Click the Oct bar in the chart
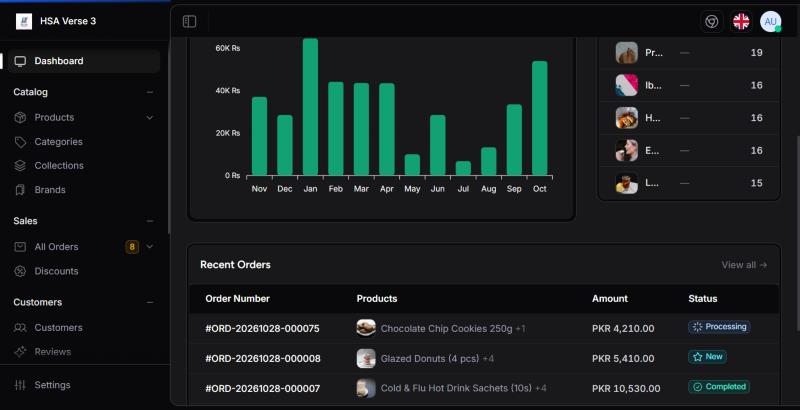This screenshot has height=410, width=800. 540,118
